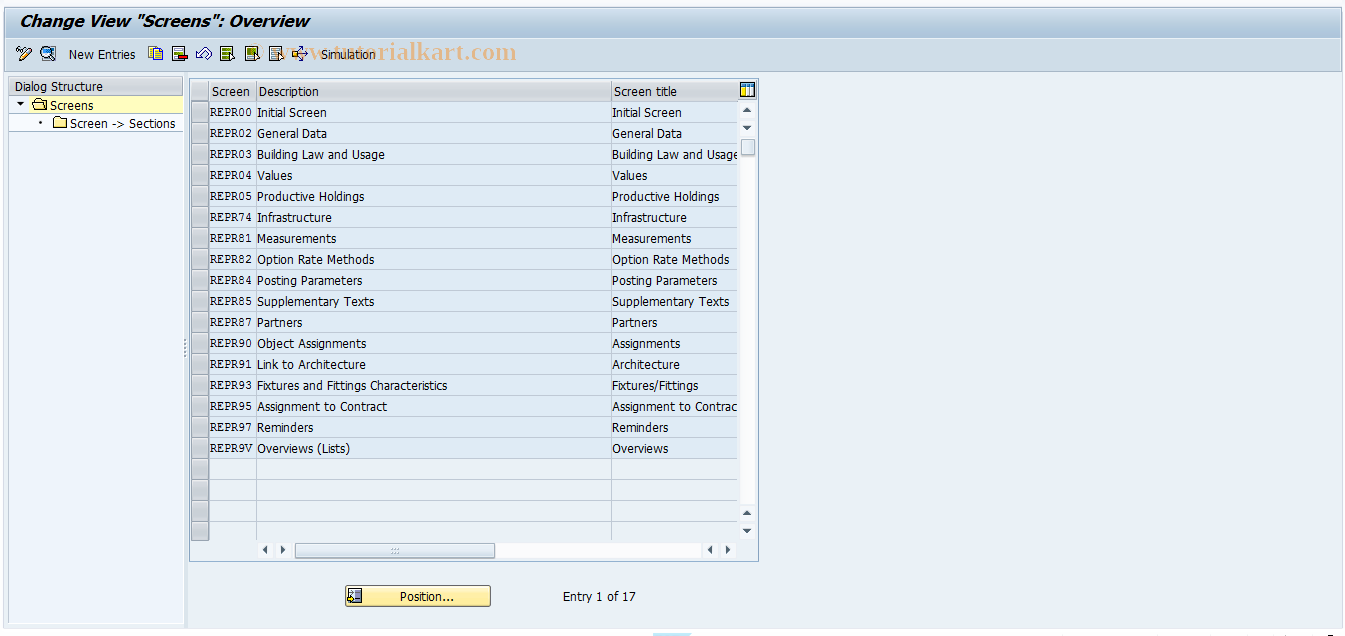Click the 'Overviews (Lists)' description cell
1345x636 pixels.
434,448
